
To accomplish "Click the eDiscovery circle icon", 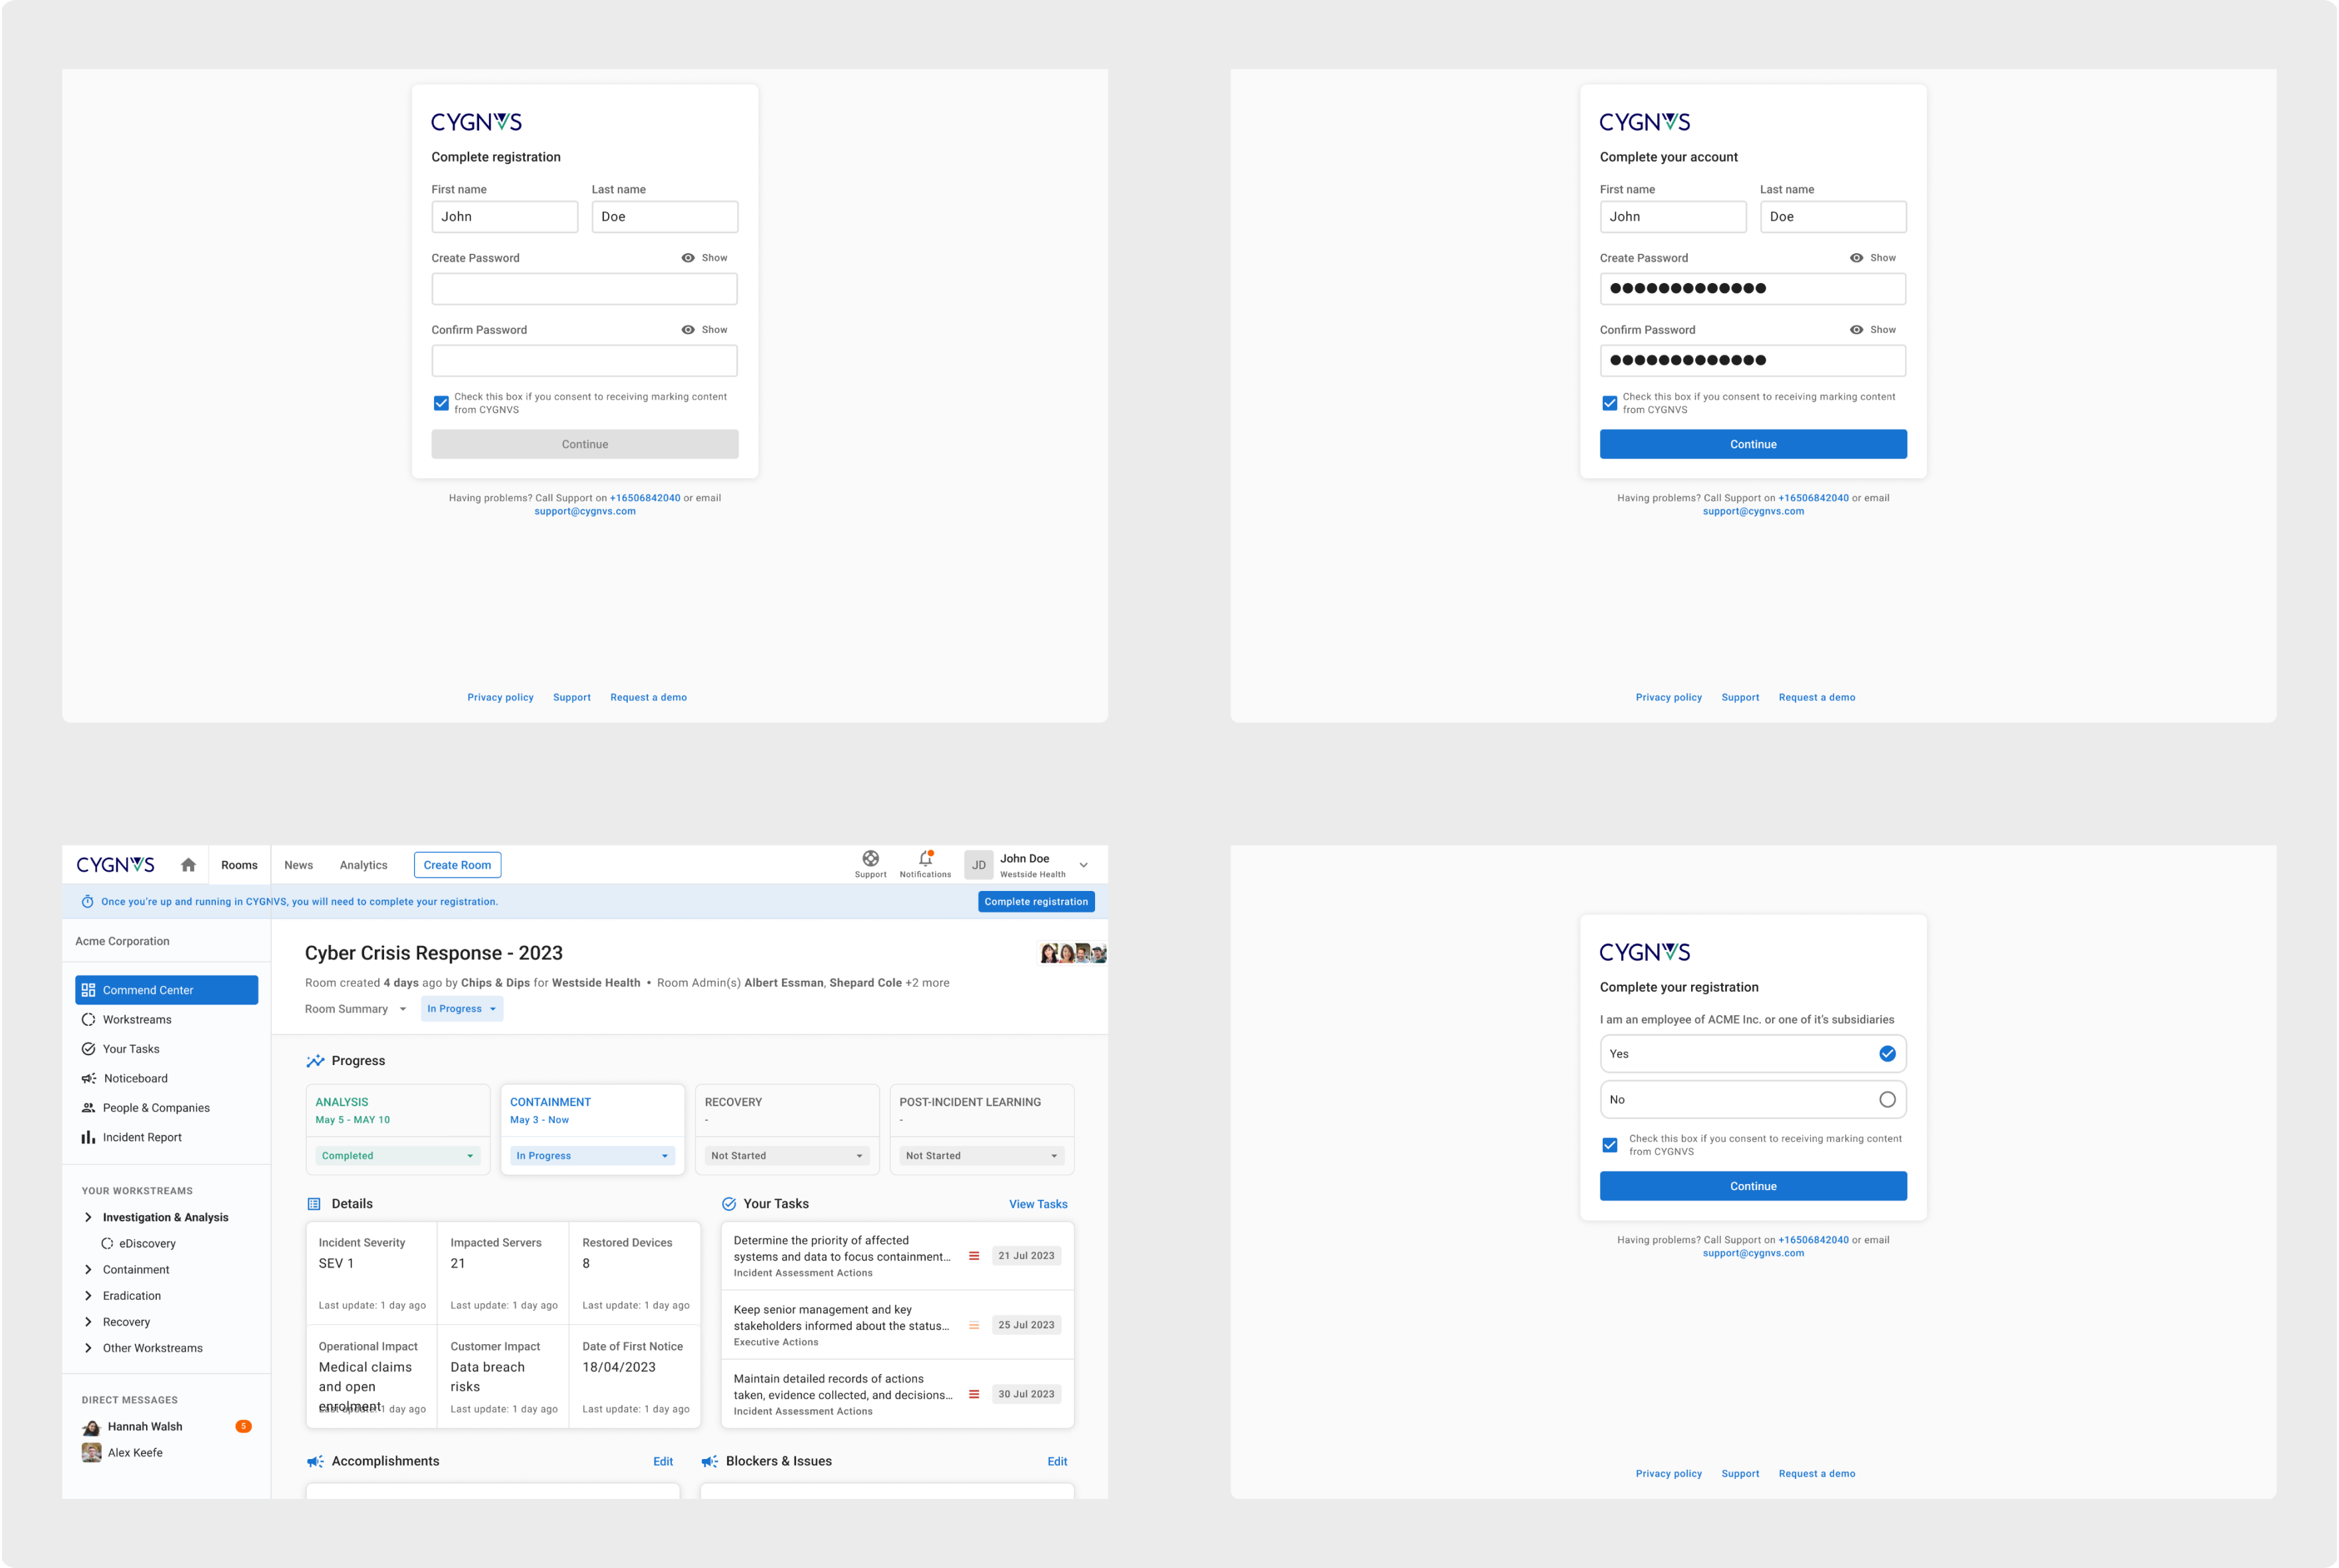I will [107, 1244].
